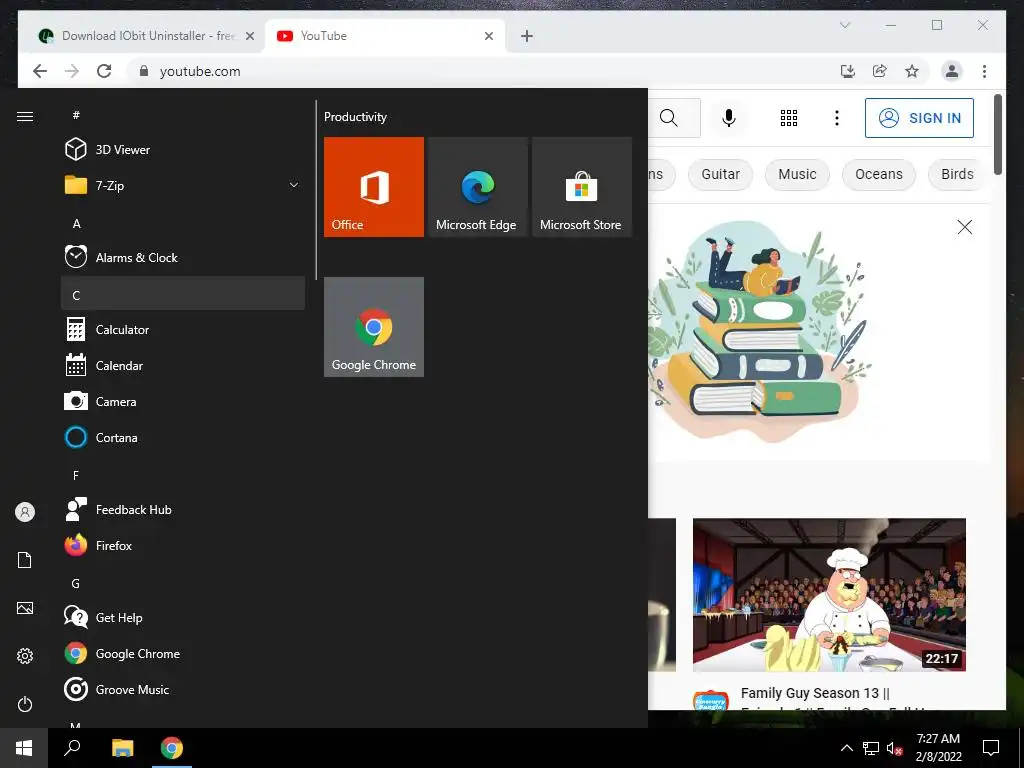Open Chrome tab search dropdown arrow
This screenshot has height=768, width=1024.
pyautogui.click(x=844, y=25)
